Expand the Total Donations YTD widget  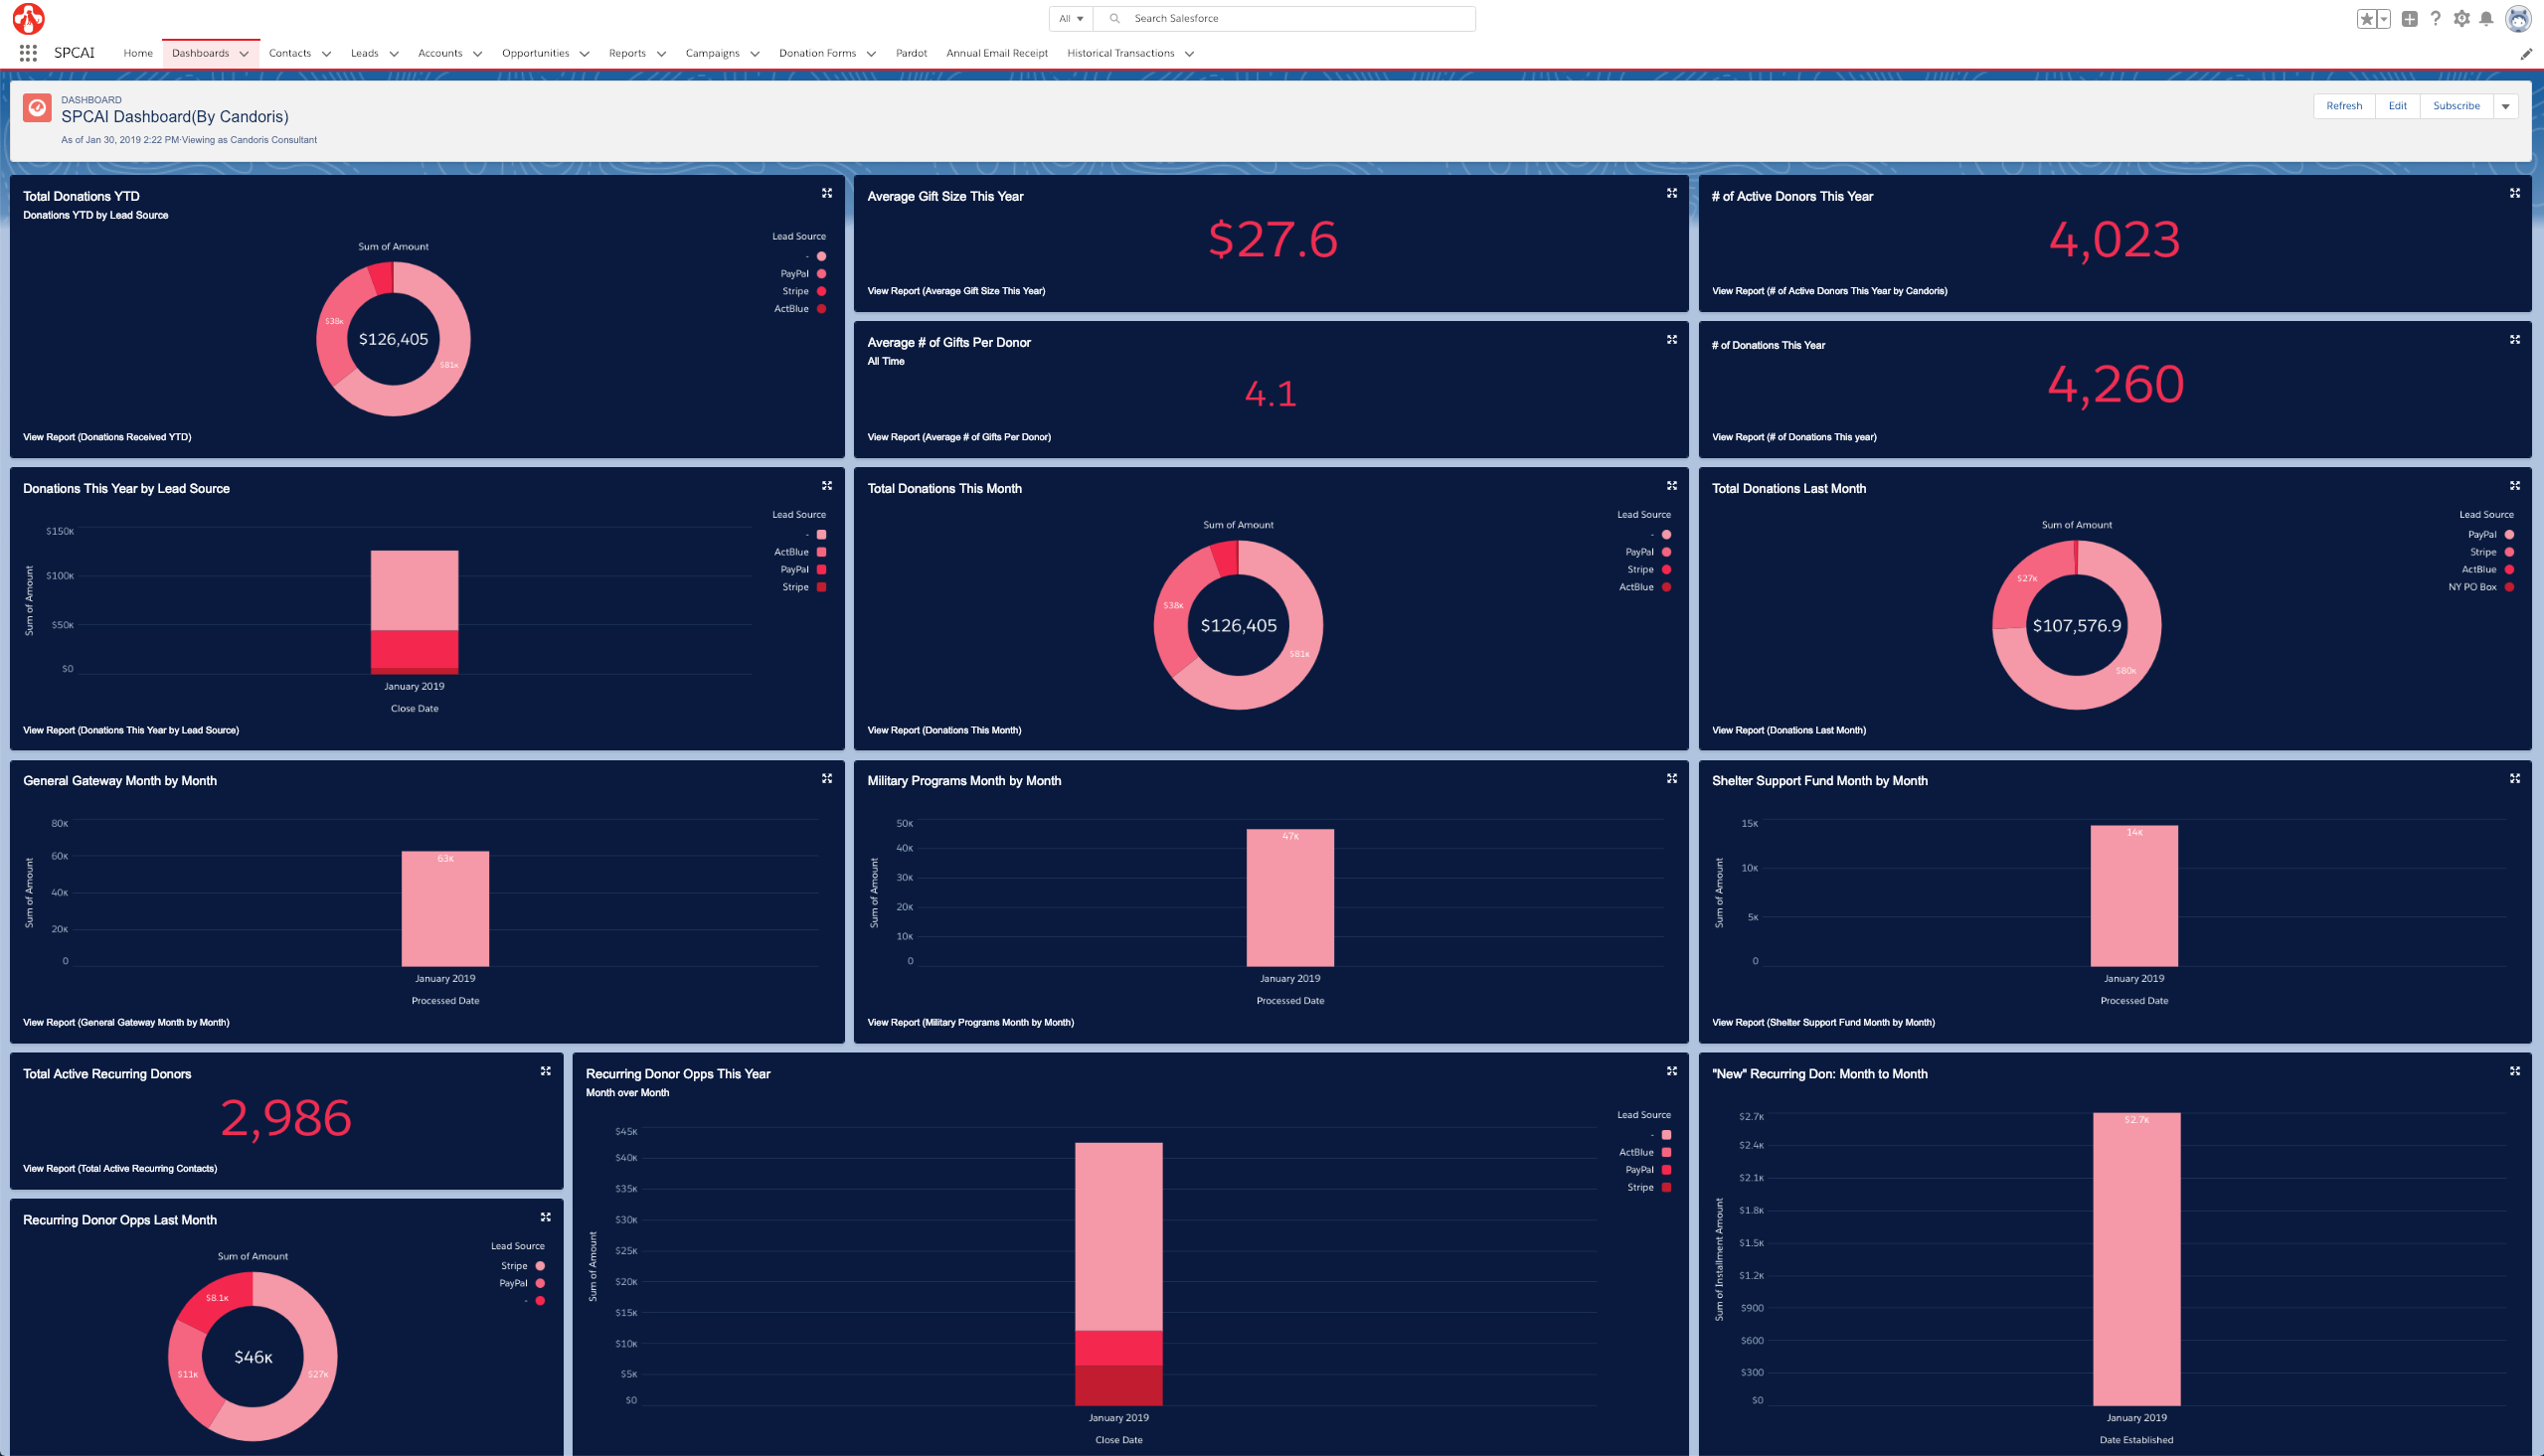pos(827,193)
